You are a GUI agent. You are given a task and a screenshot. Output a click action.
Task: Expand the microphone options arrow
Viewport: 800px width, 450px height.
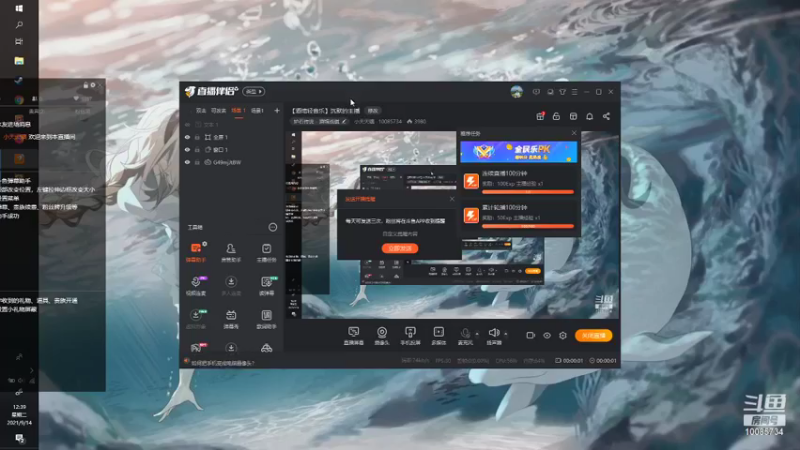(477, 334)
